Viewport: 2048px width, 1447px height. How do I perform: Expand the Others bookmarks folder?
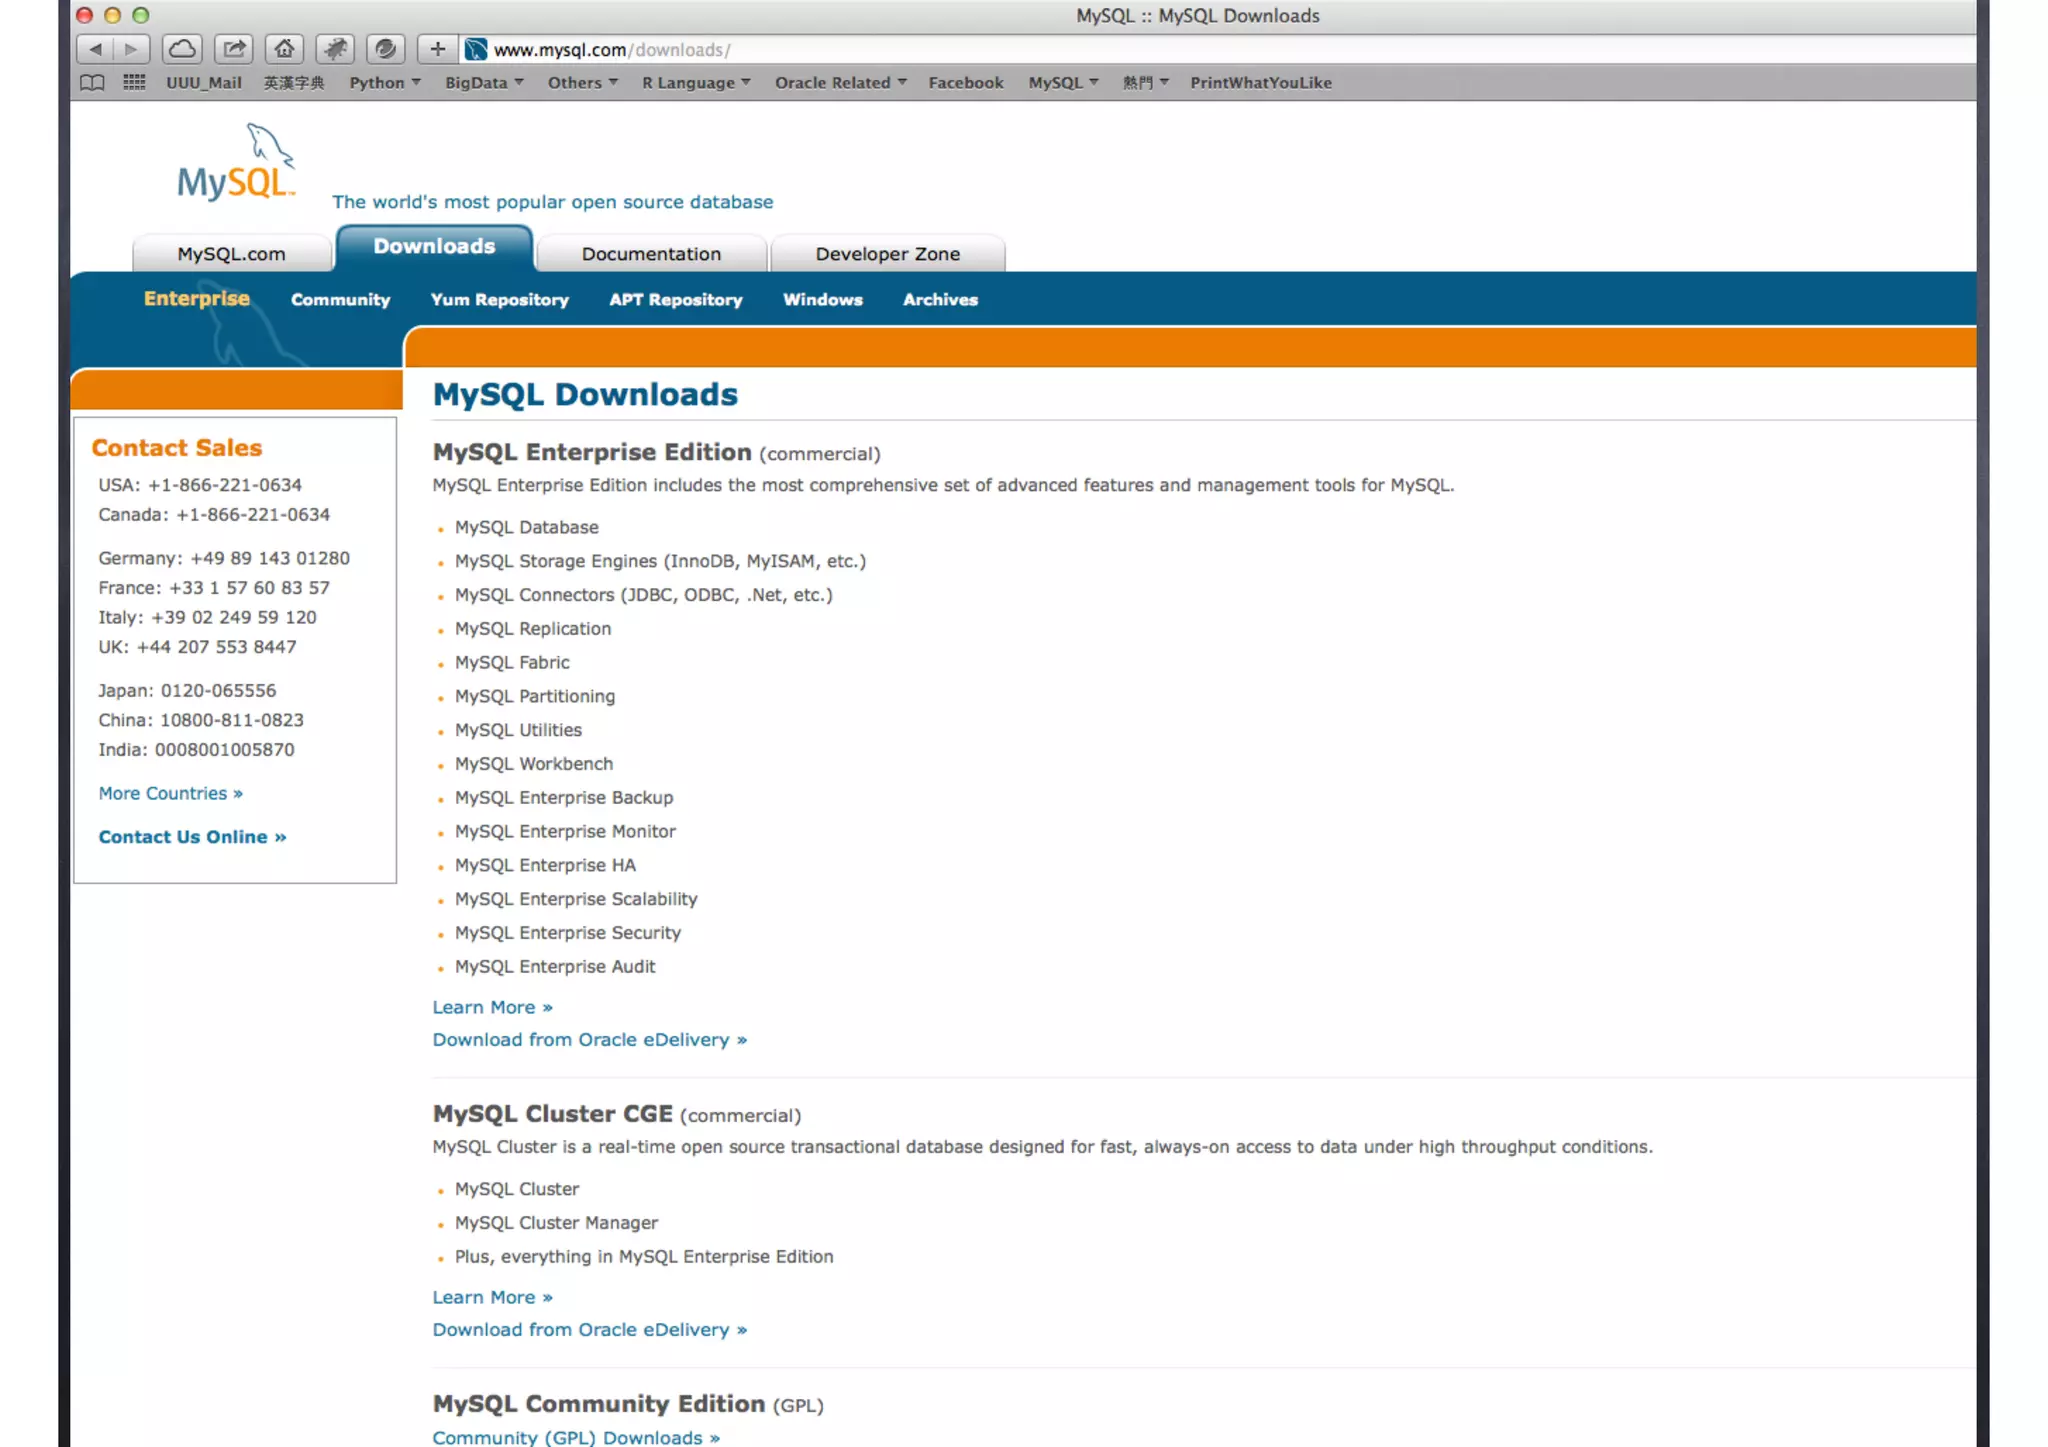click(583, 83)
